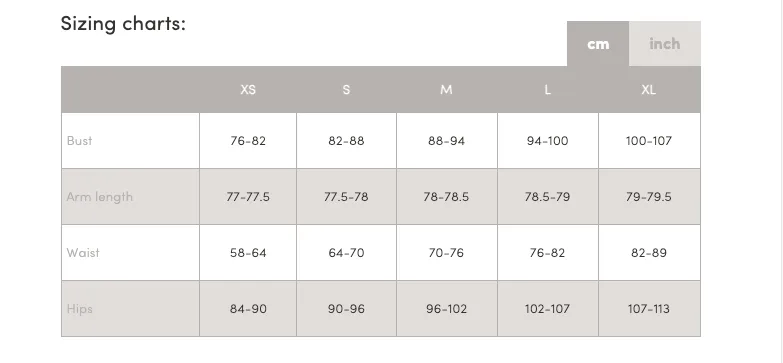
Task: Click the XS bust cell 76-82
Action: (248, 141)
